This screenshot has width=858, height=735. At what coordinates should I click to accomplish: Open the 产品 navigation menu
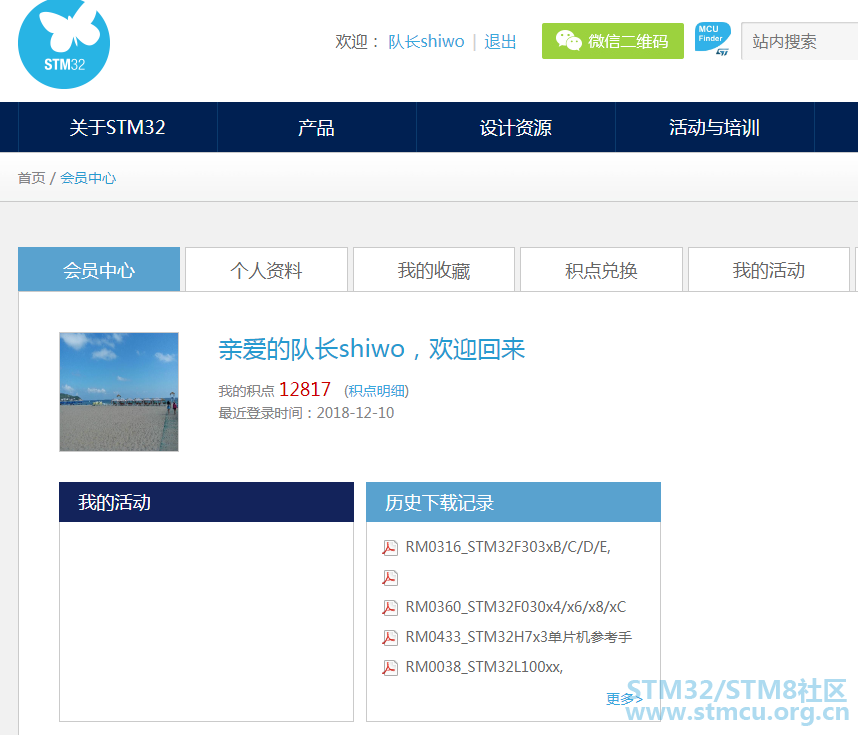(x=316, y=128)
